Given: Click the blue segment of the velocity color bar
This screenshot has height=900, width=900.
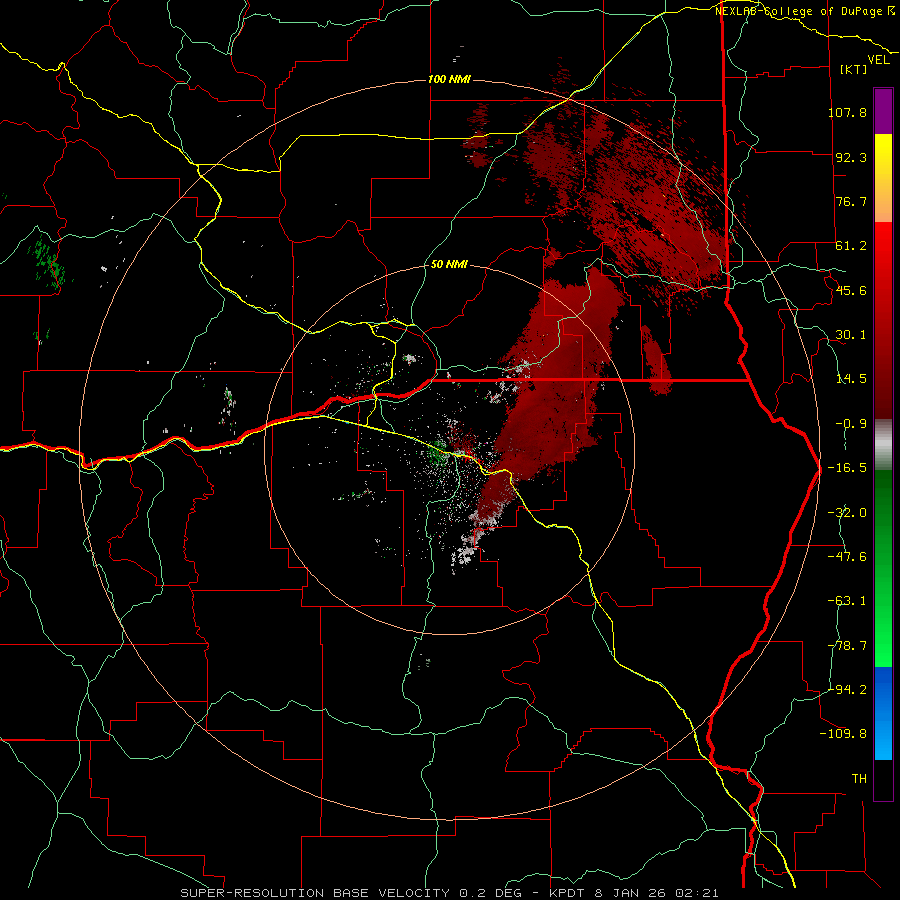Looking at the screenshot, I should click(883, 713).
